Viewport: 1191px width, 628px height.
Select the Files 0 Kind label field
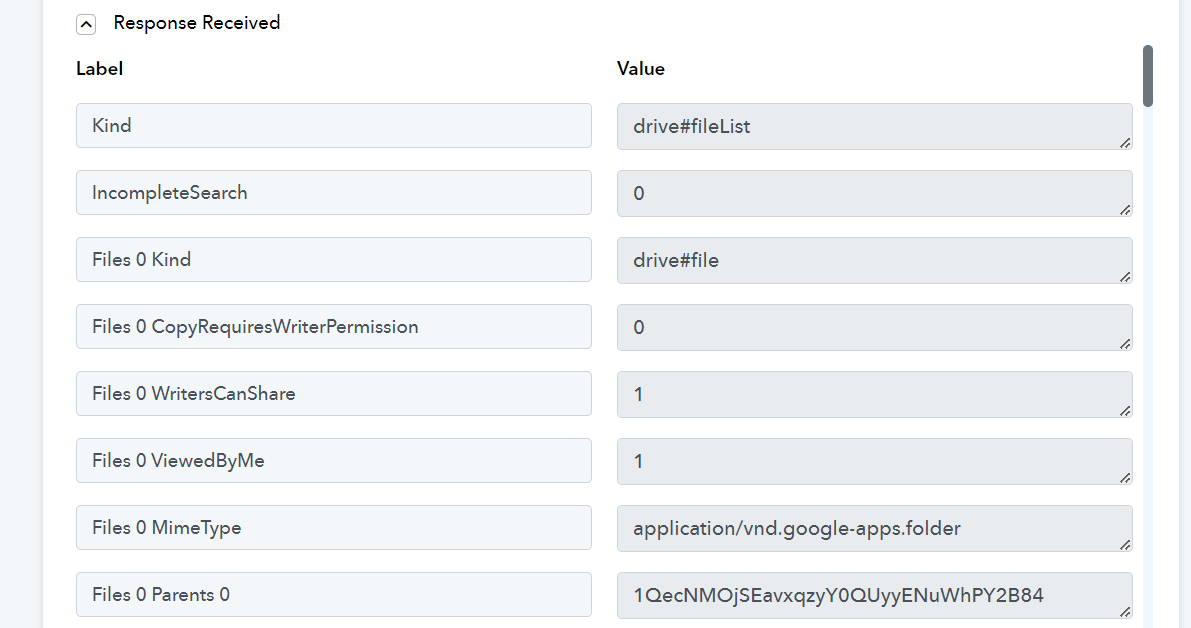click(x=333, y=259)
